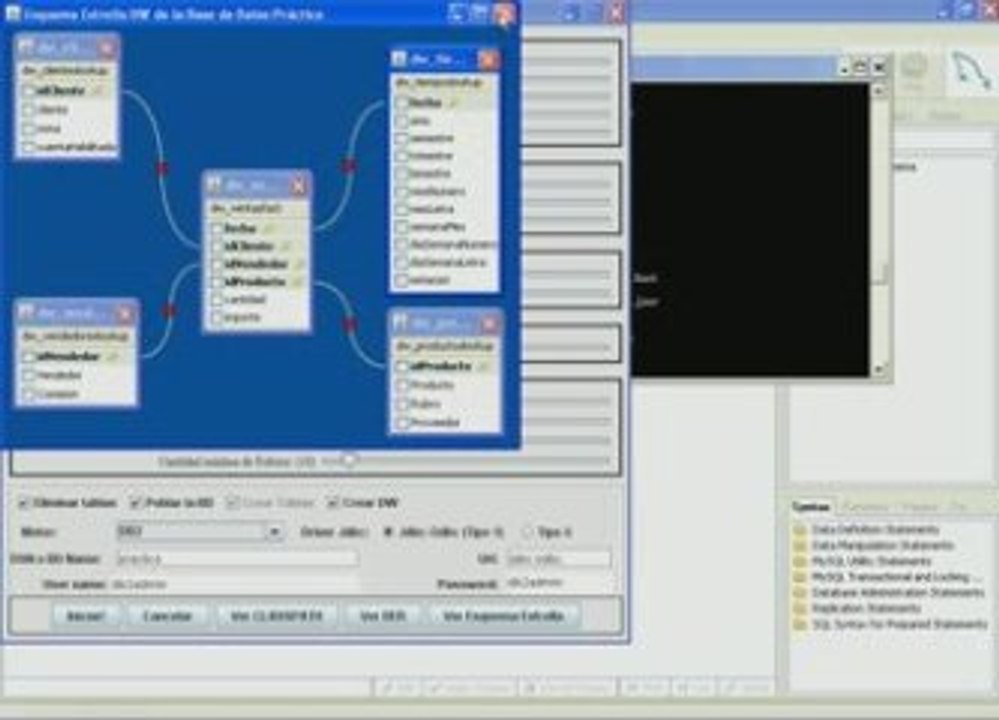999x720 pixels.
Task: Open the Motor dropdown list
Action: click(x=274, y=531)
